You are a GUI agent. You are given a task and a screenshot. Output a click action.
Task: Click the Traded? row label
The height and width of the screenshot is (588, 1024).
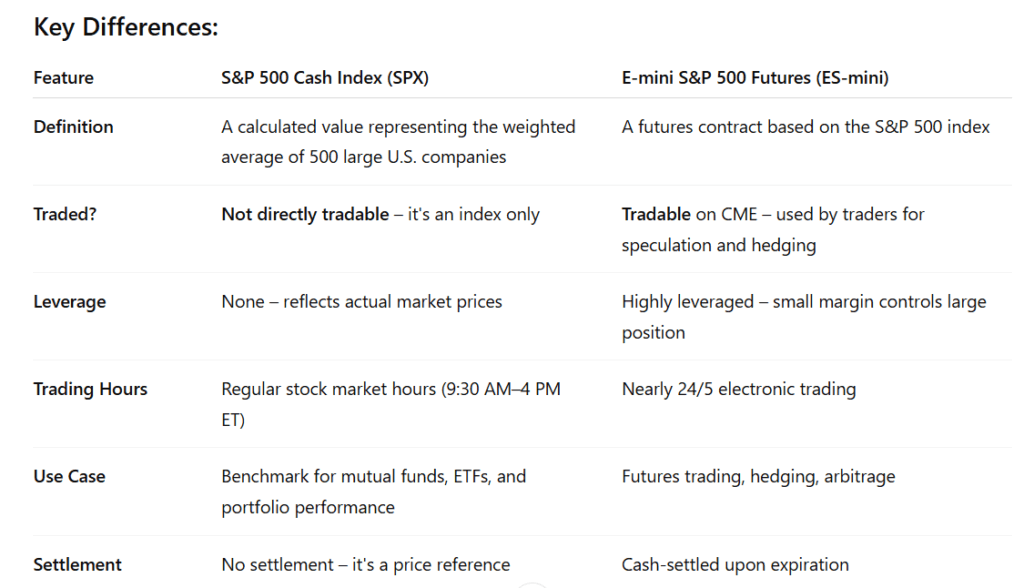point(65,214)
